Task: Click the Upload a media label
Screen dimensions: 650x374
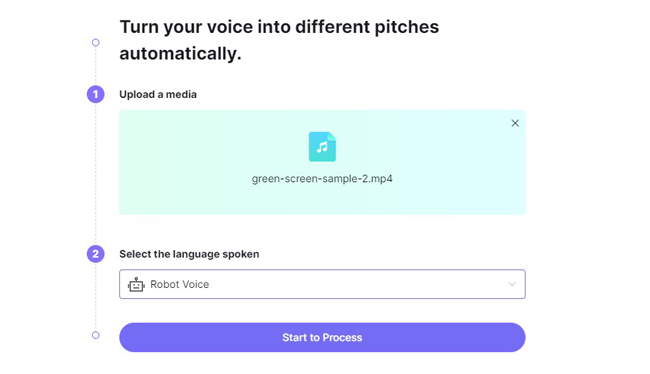Action: coord(158,95)
